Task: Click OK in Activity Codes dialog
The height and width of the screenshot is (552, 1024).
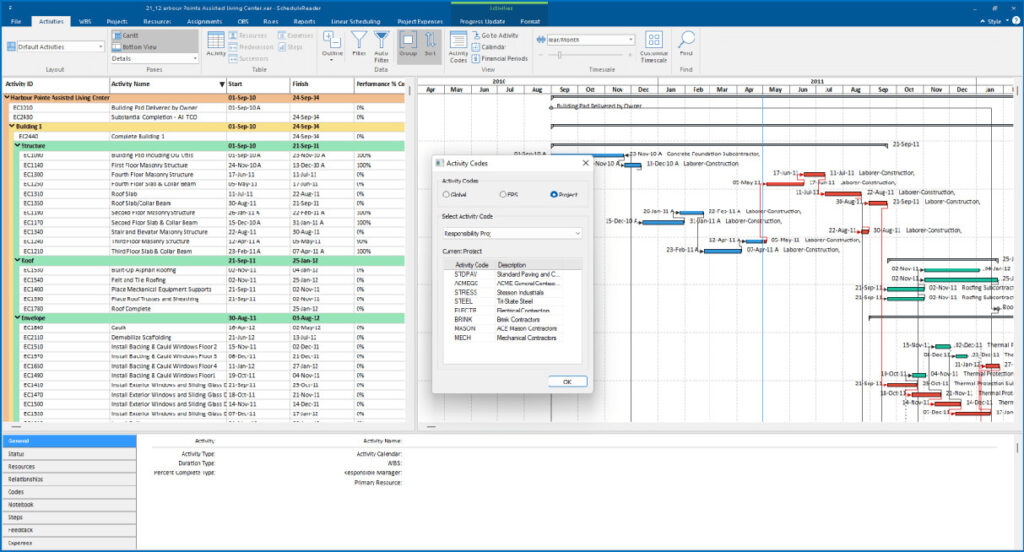Action: pyautogui.click(x=567, y=382)
